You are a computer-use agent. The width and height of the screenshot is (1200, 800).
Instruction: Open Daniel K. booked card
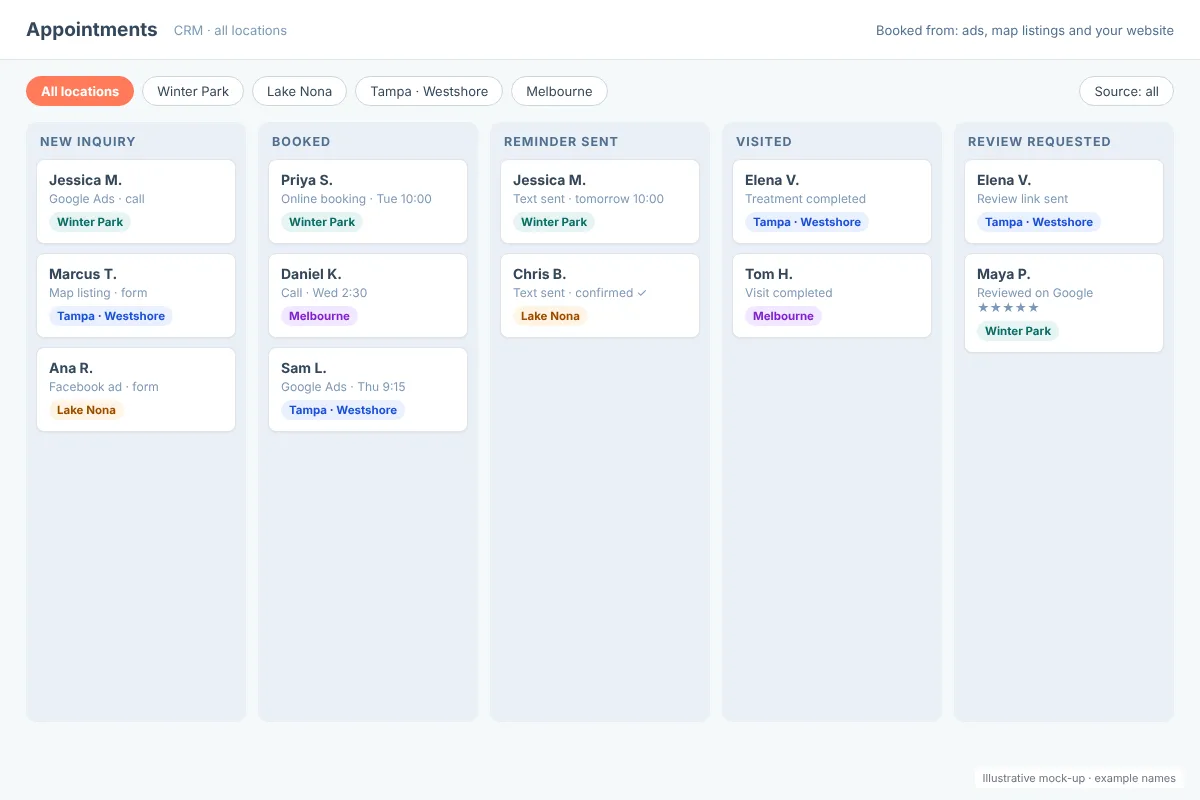click(368, 295)
